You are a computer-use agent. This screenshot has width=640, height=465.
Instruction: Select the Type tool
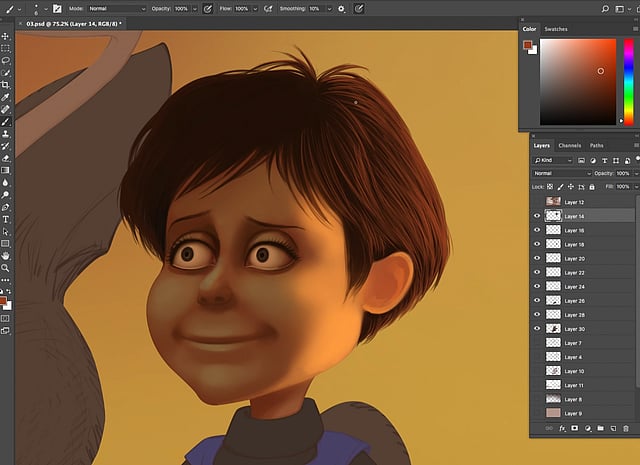5,219
